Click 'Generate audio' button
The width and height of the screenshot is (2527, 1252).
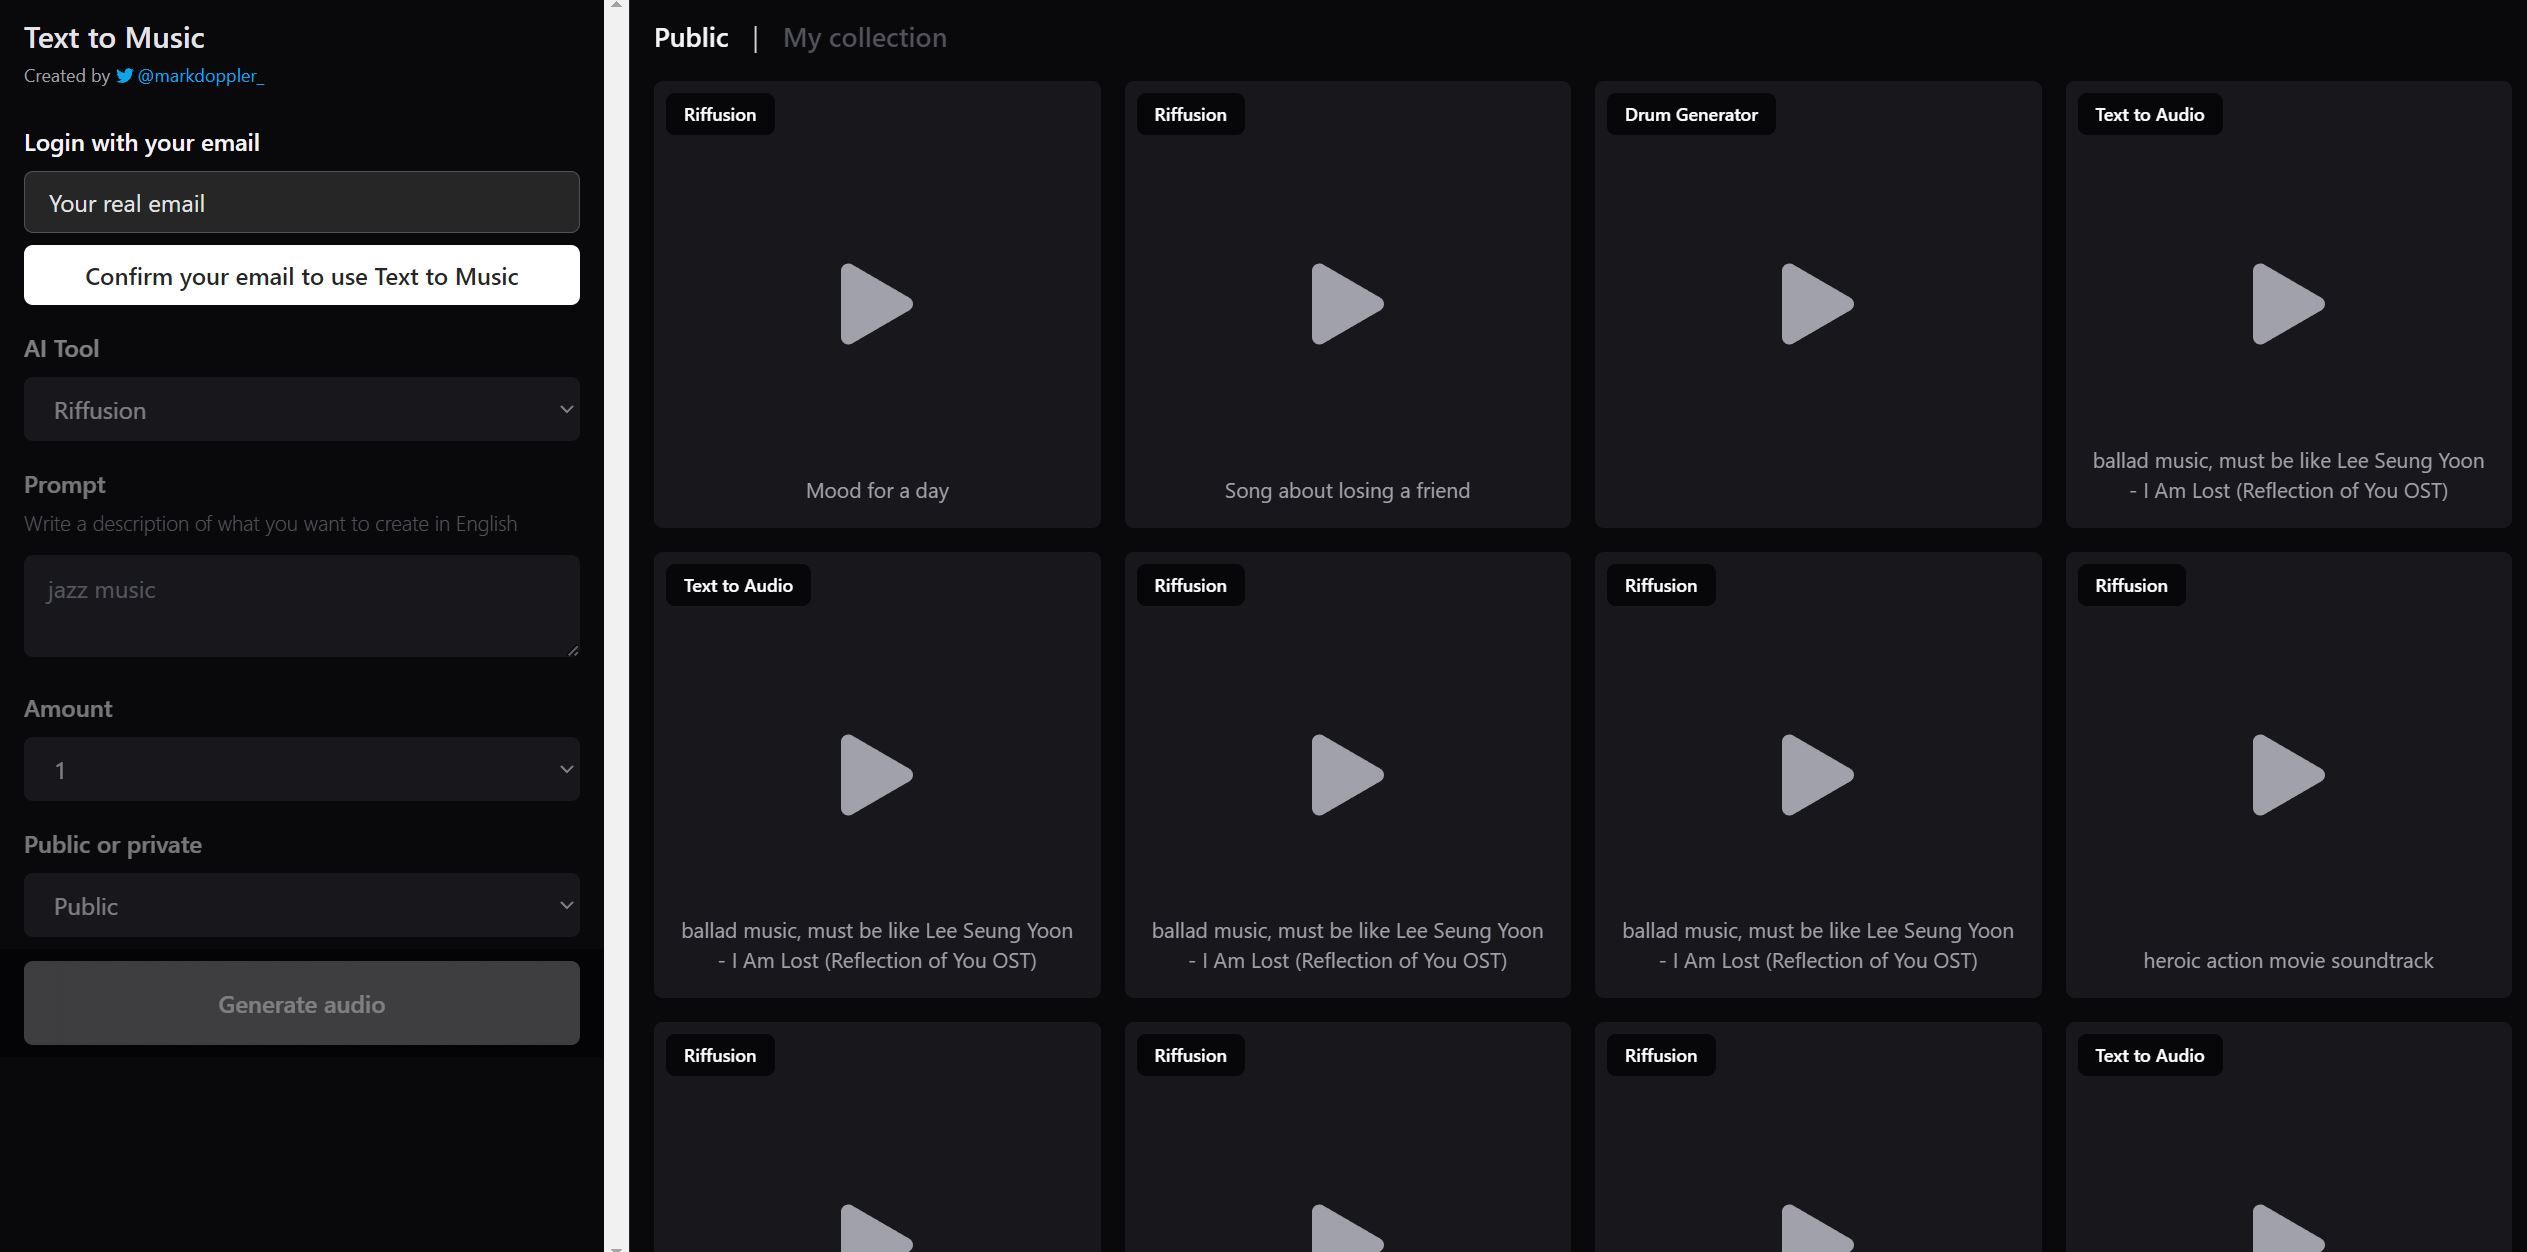click(301, 1002)
